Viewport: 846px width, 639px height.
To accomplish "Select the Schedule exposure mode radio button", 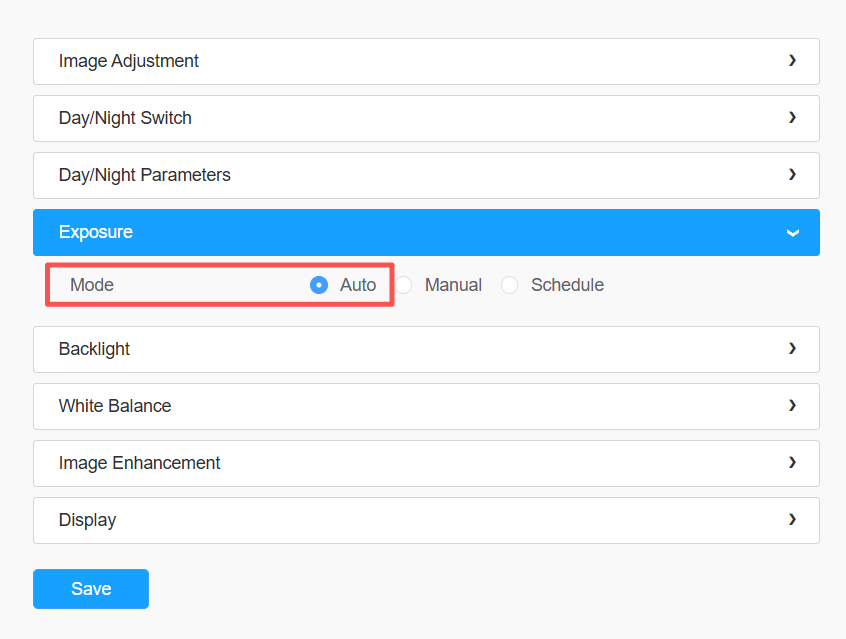I will coord(509,284).
